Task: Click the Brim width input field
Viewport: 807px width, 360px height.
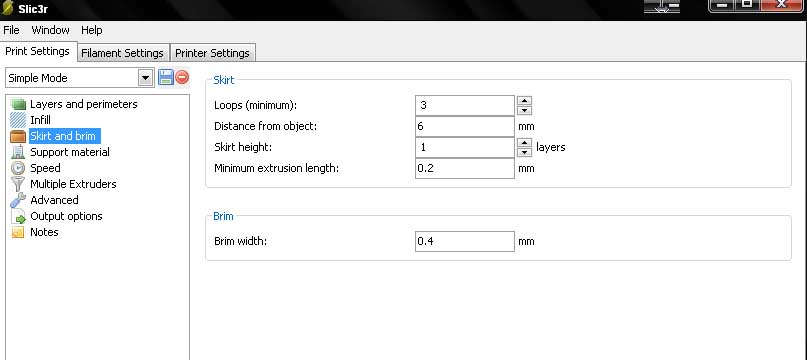Action: click(465, 242)
